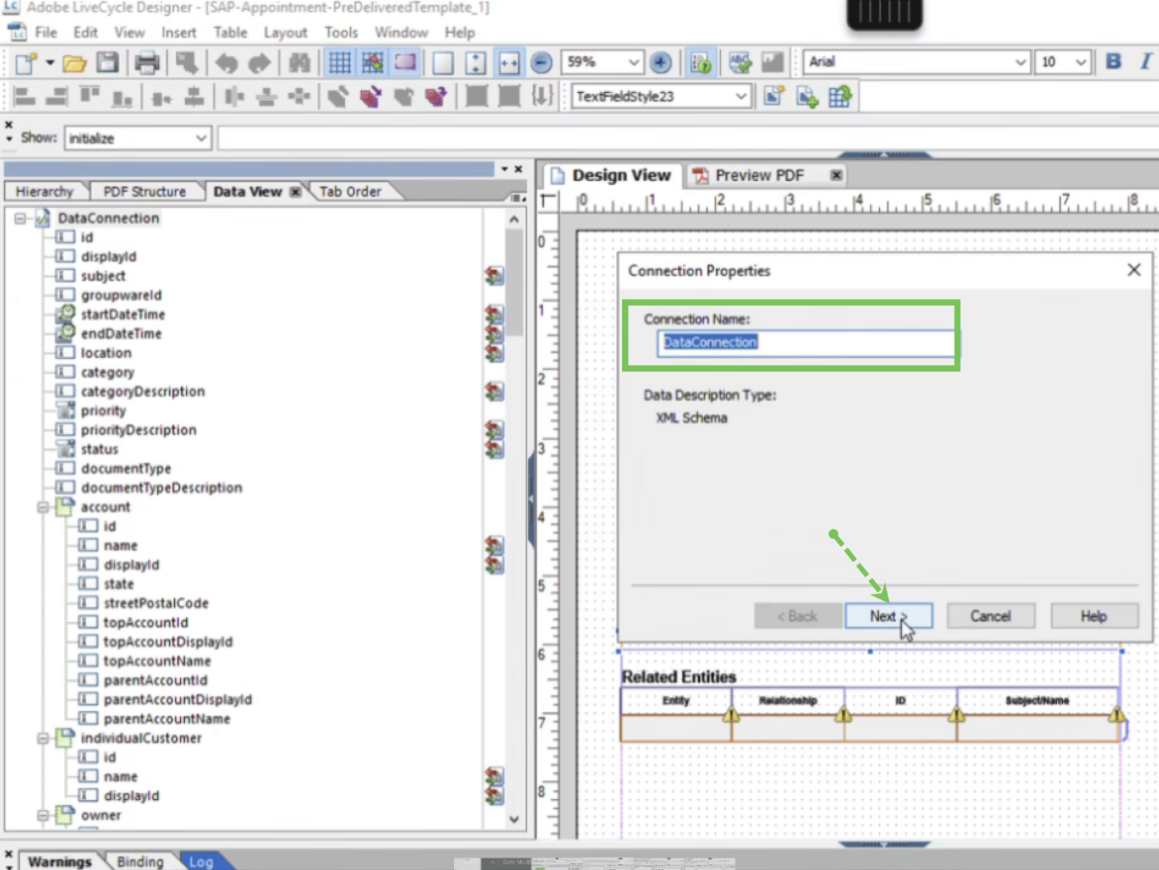Align selected objects to top

tap(89, 96)
